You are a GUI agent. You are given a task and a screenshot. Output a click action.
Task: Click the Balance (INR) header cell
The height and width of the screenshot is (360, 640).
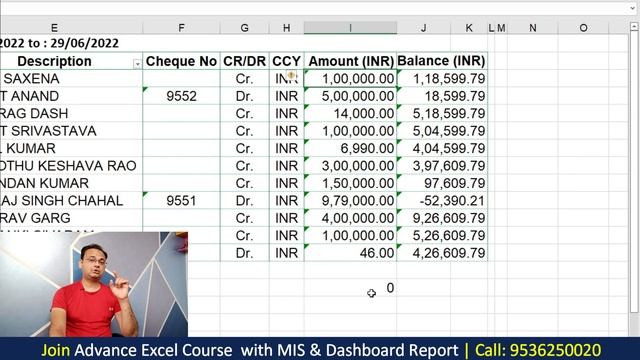442,61
